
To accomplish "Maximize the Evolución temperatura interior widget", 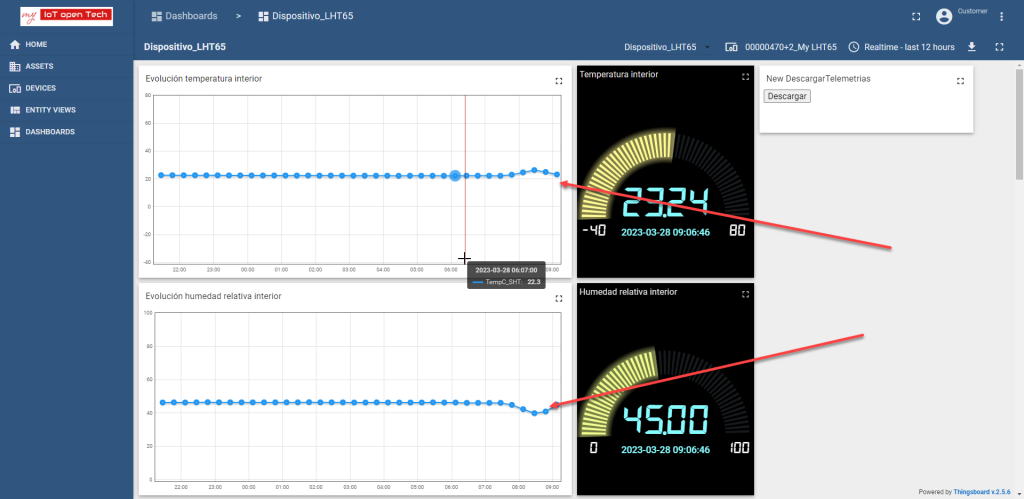I will pos(559,81).
